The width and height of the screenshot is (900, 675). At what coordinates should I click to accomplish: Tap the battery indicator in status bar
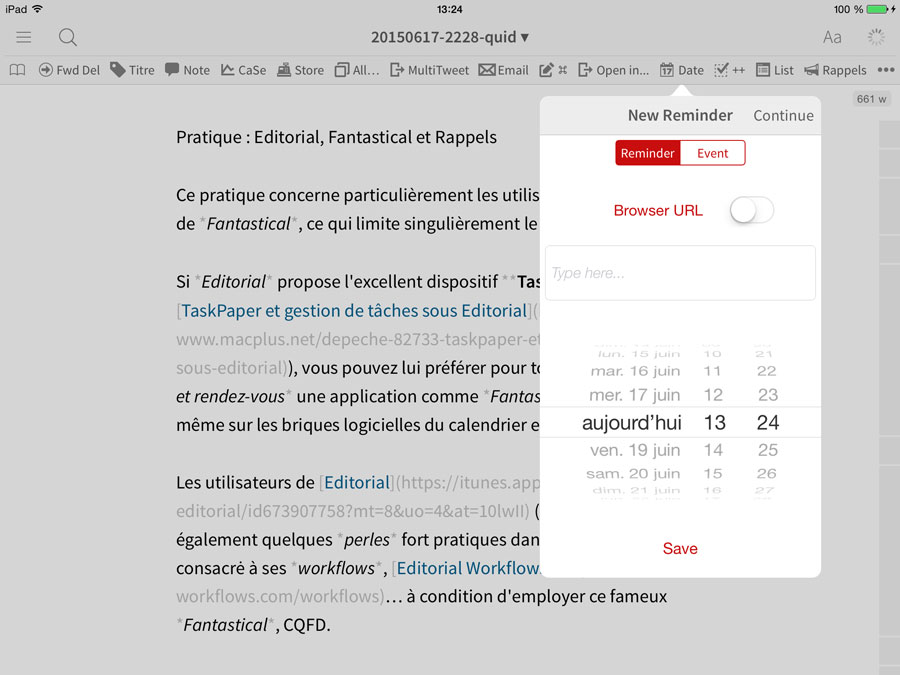[879, 9]
